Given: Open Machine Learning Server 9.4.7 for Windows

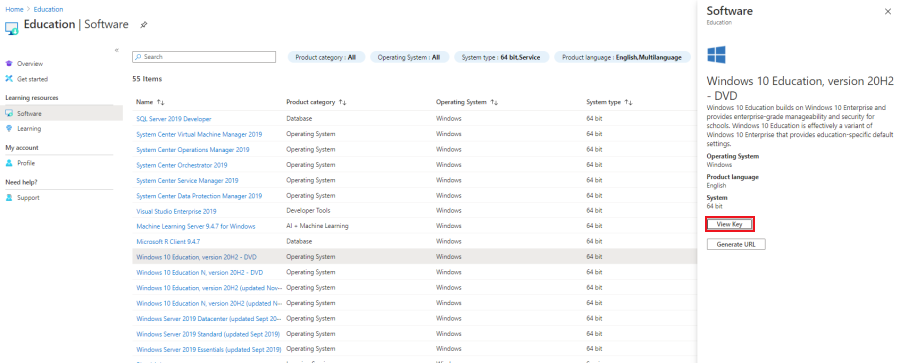Looking at the screenshot, I should pyautogui.click(x=196, y=226).
